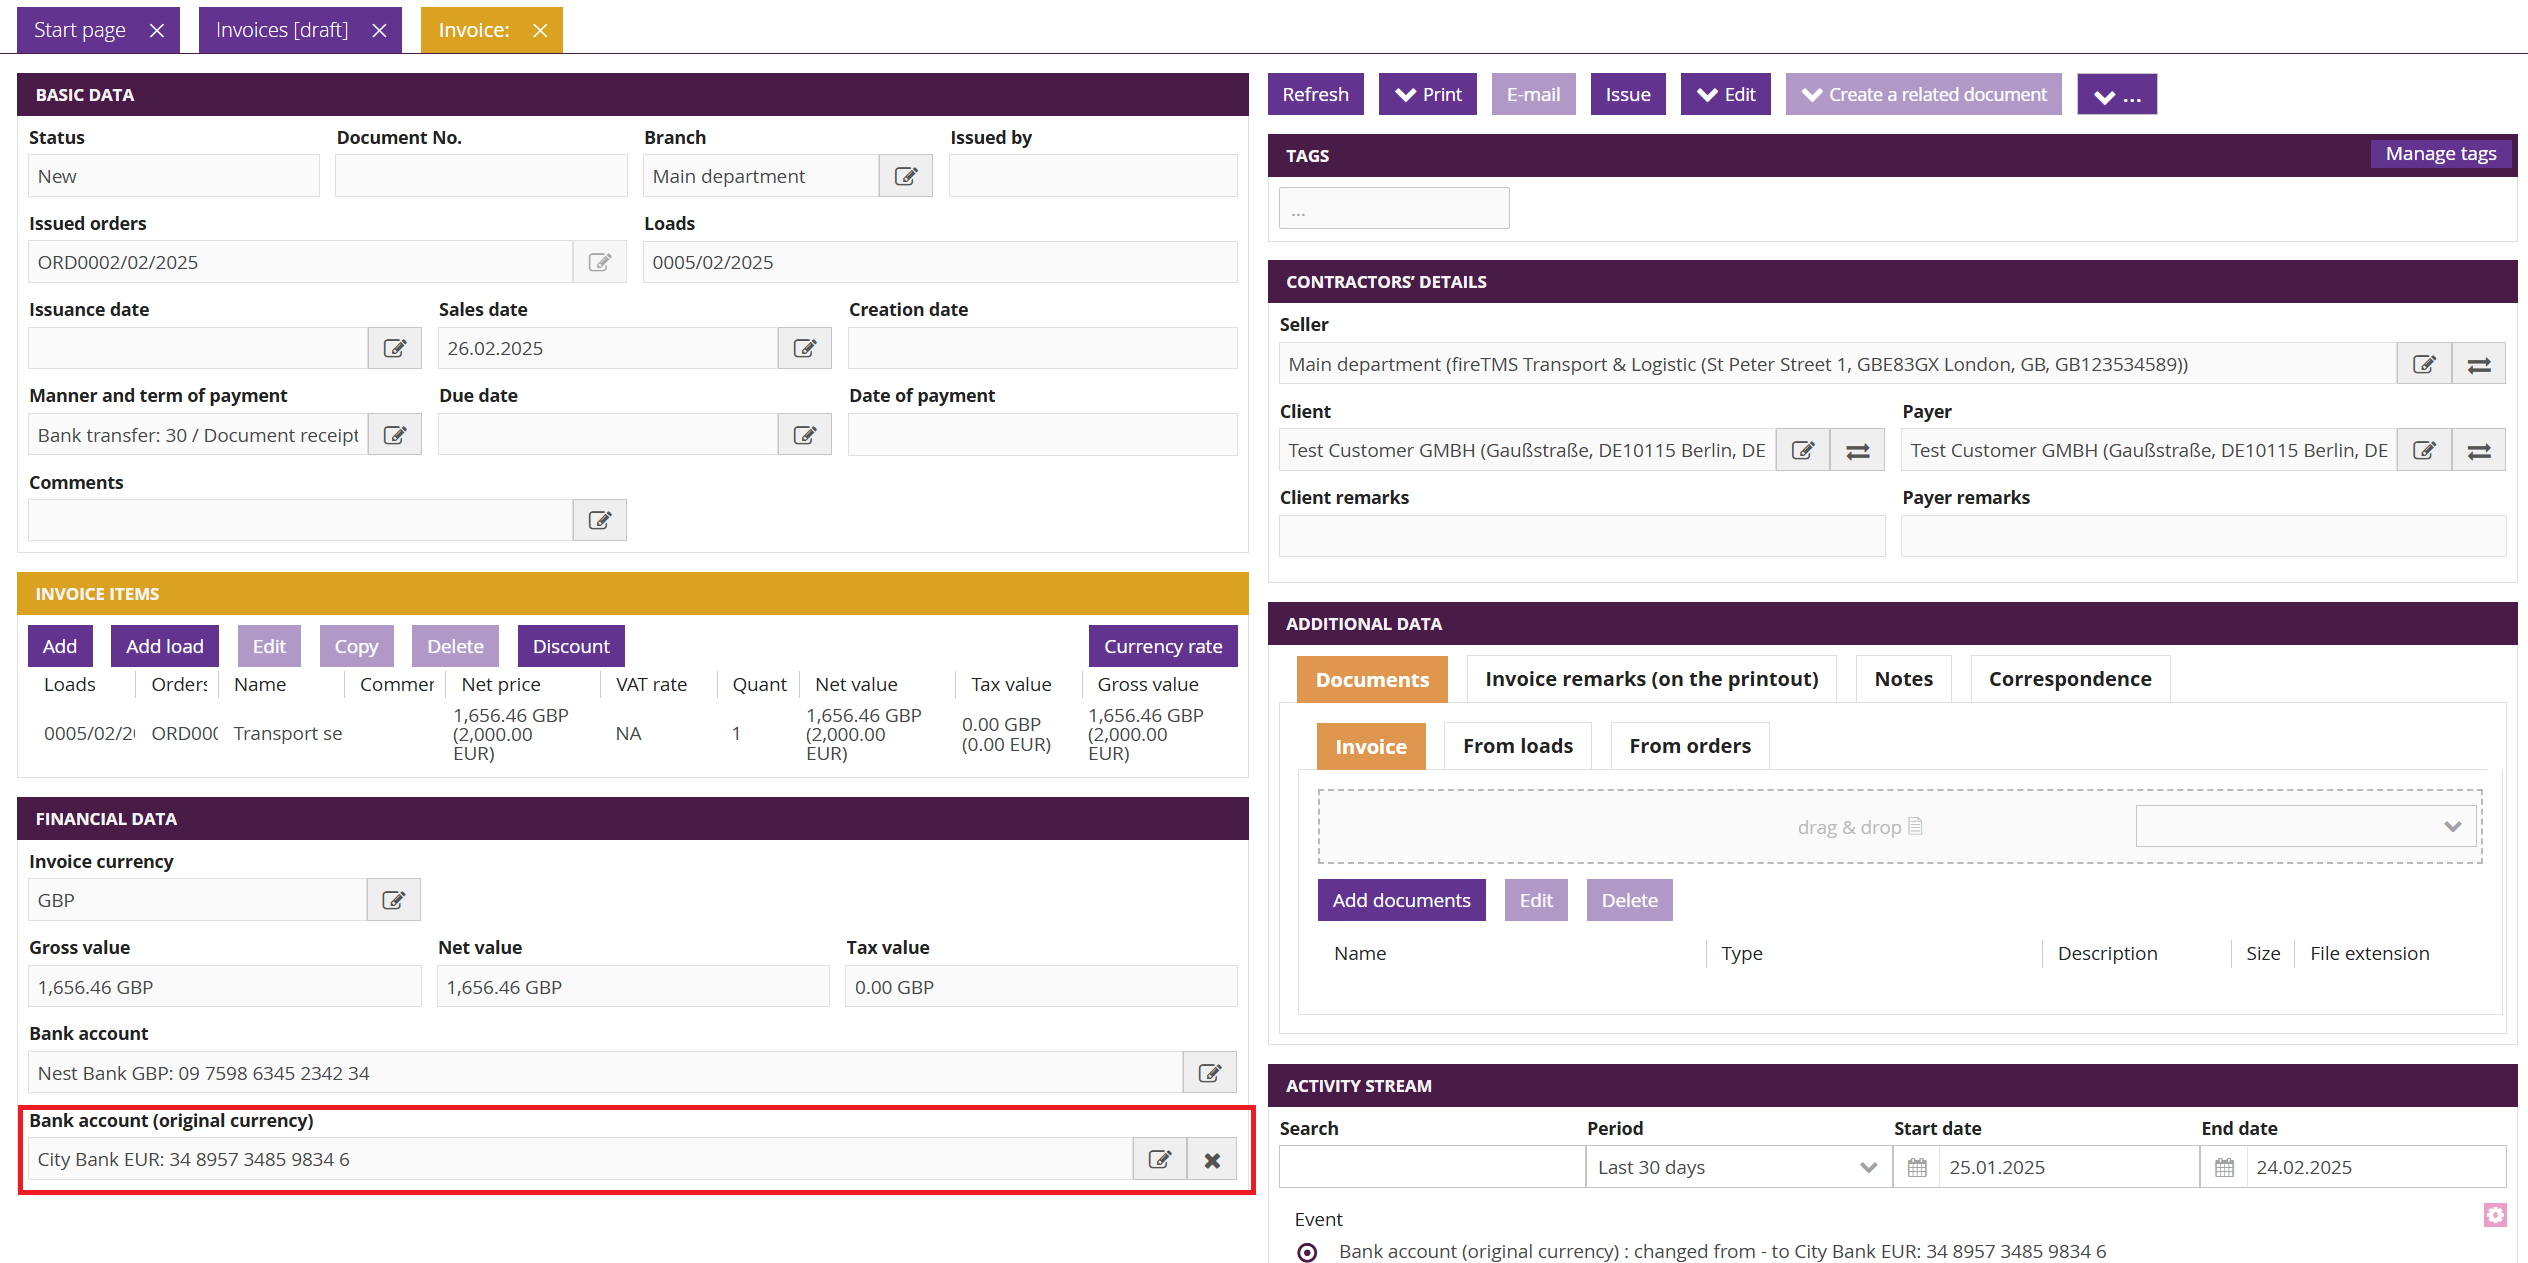Viewport: 2528px width, 1263px height.
Task: Click the Client swap contractor arrows icon
Action: coord(1857,451)
